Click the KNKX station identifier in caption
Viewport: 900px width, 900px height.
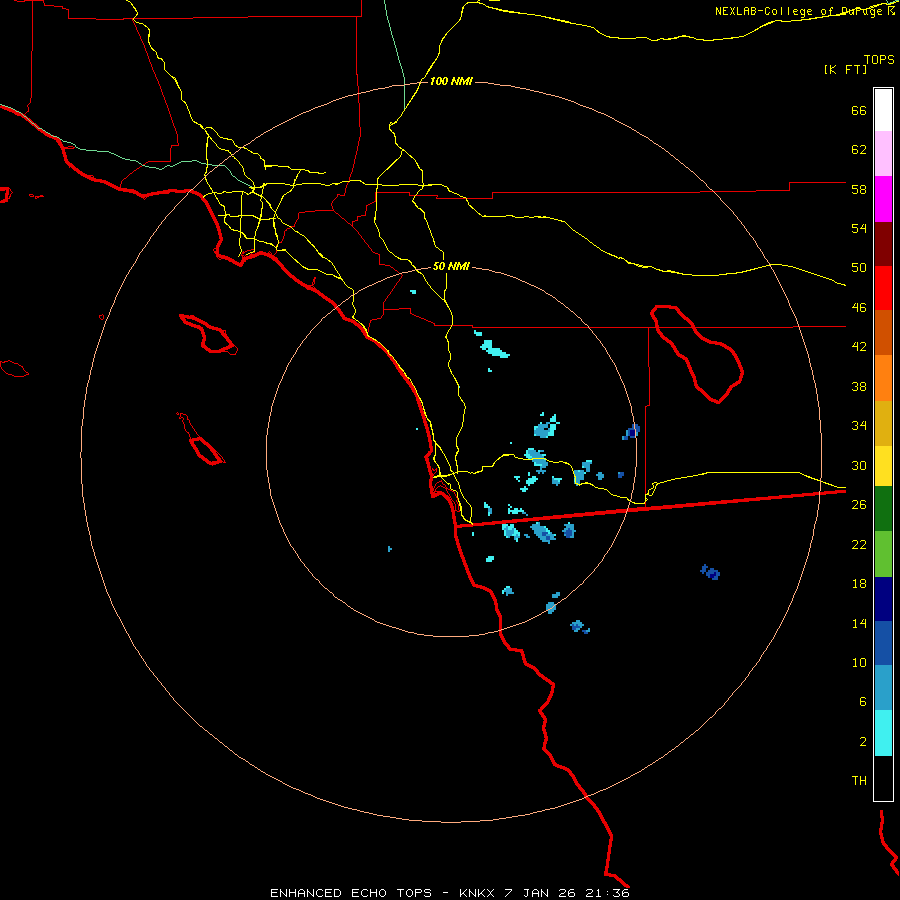click(476, 893)
